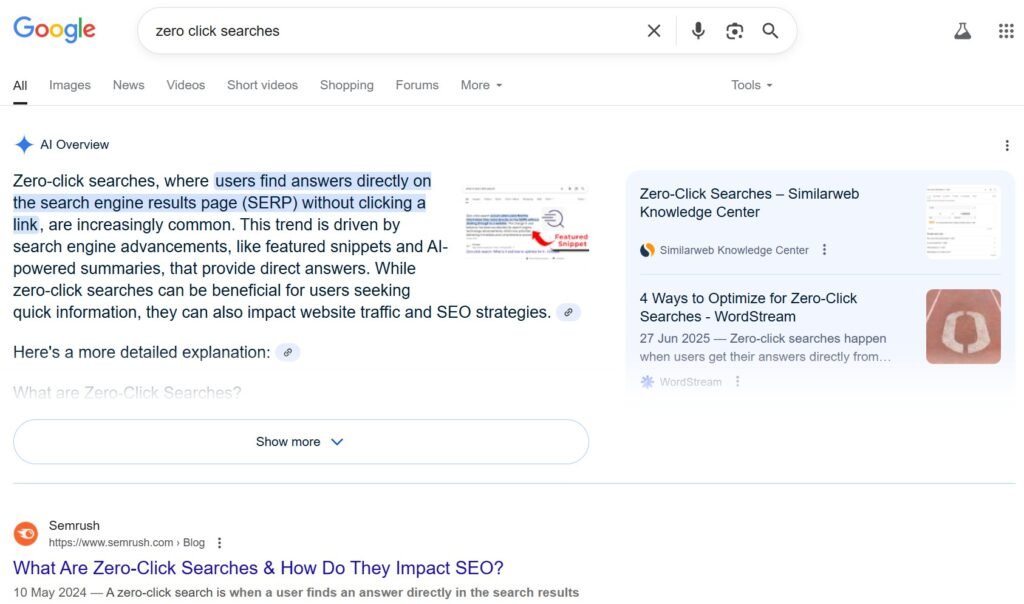This screenshot has width=1024, height=604.
Task: Clear the search box with the X icon
Action: coord(654,31)
